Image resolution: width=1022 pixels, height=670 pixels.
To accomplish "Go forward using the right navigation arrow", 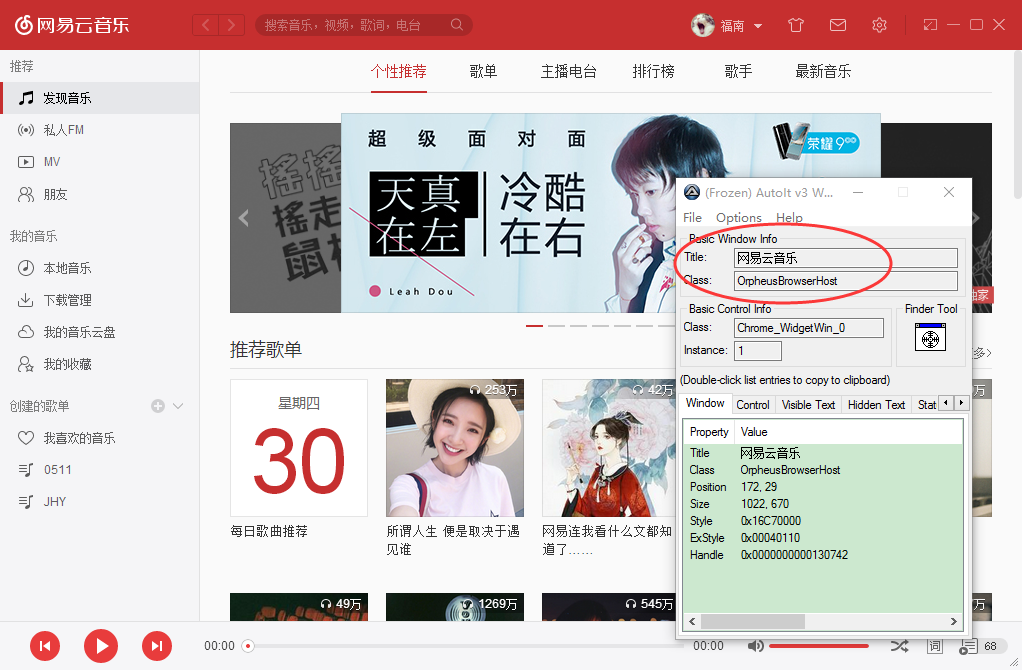I will click(231, 25).
